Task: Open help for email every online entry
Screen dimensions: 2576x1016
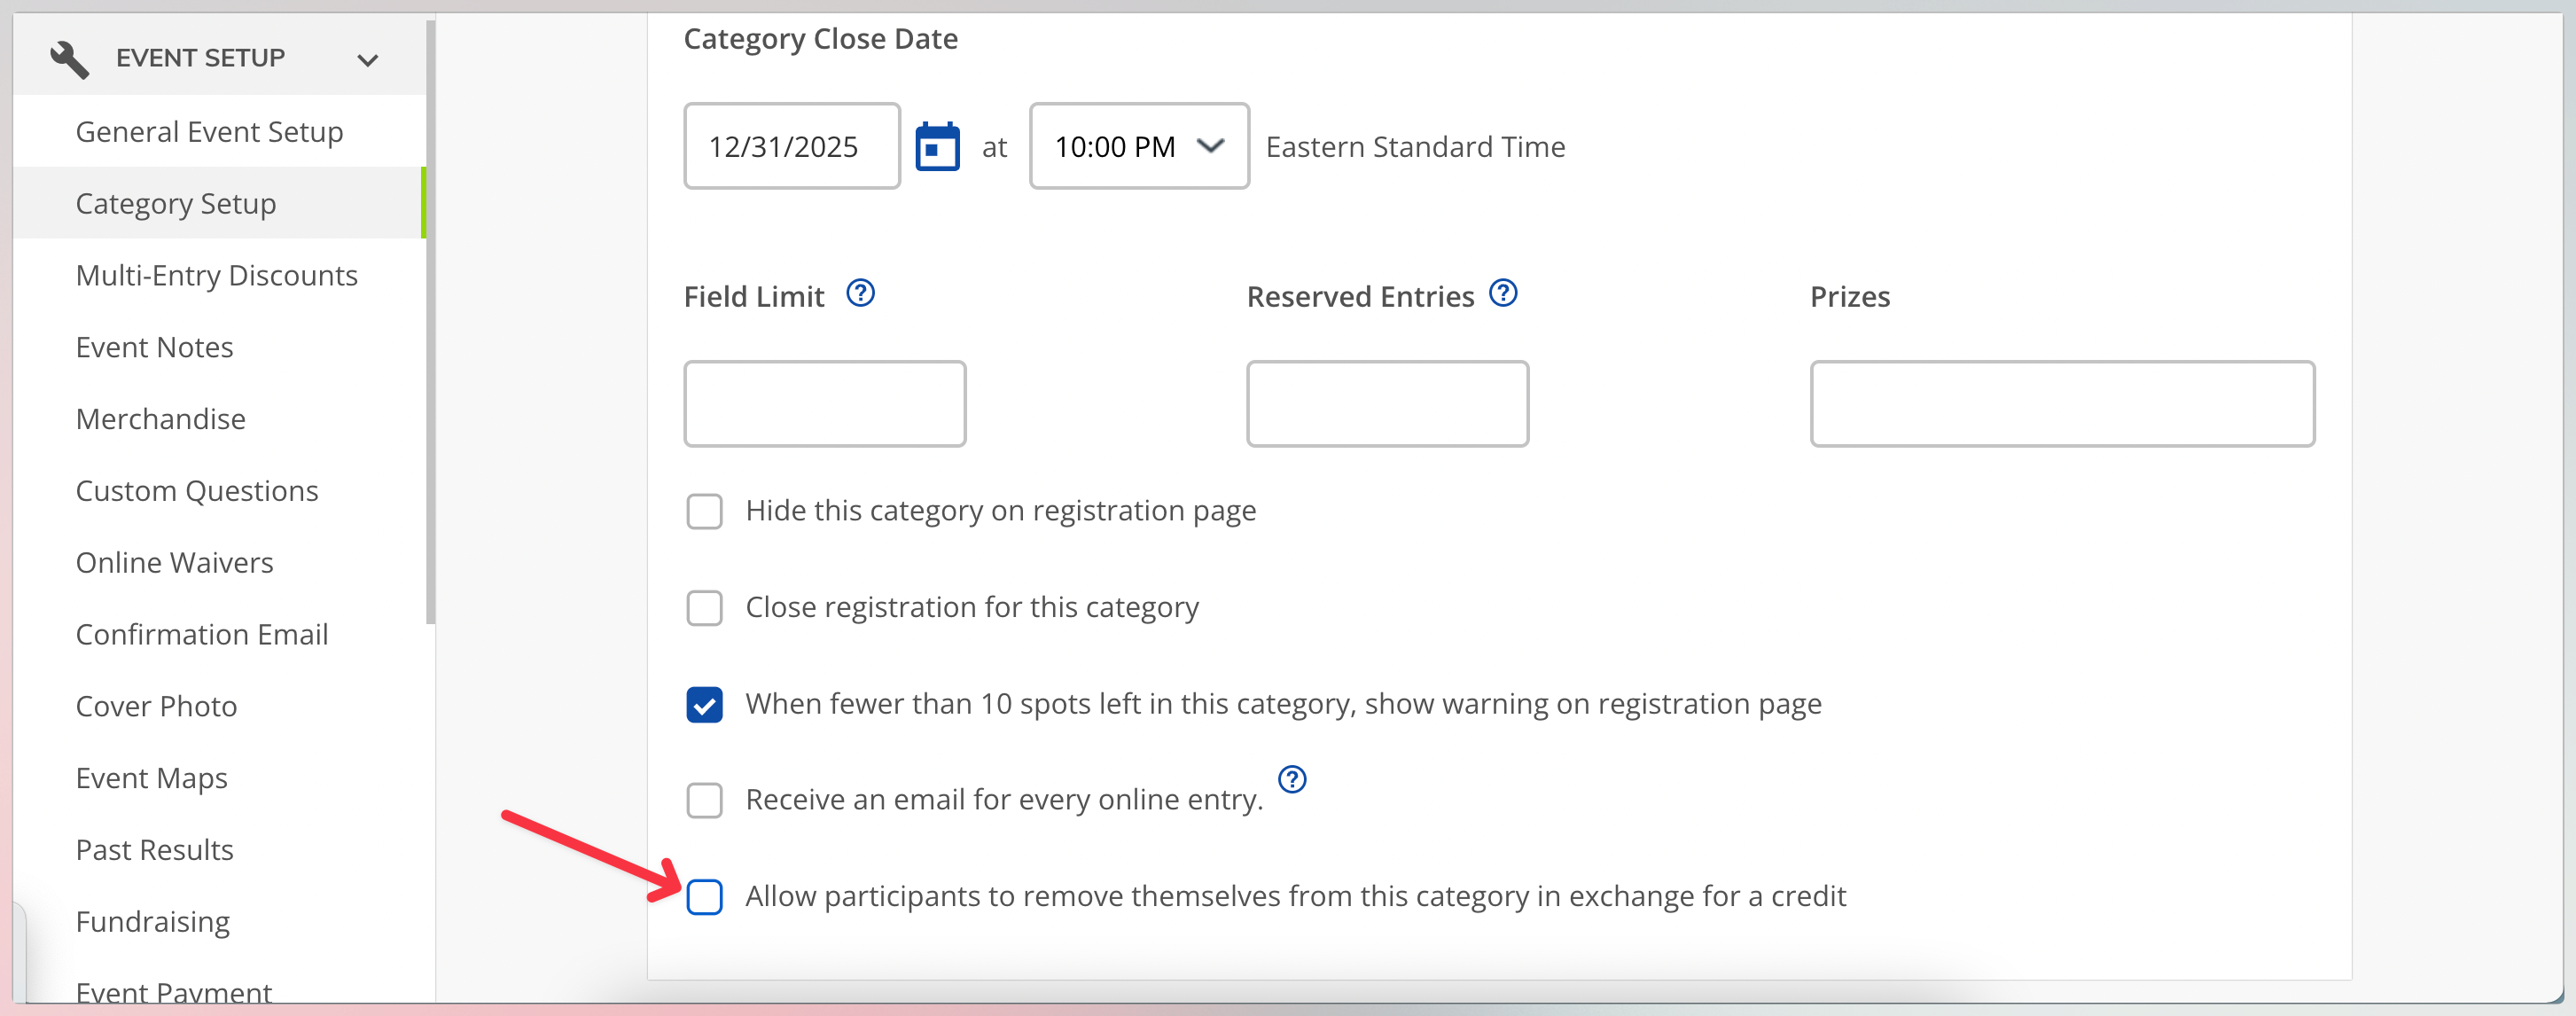Action: (1292, 779)
